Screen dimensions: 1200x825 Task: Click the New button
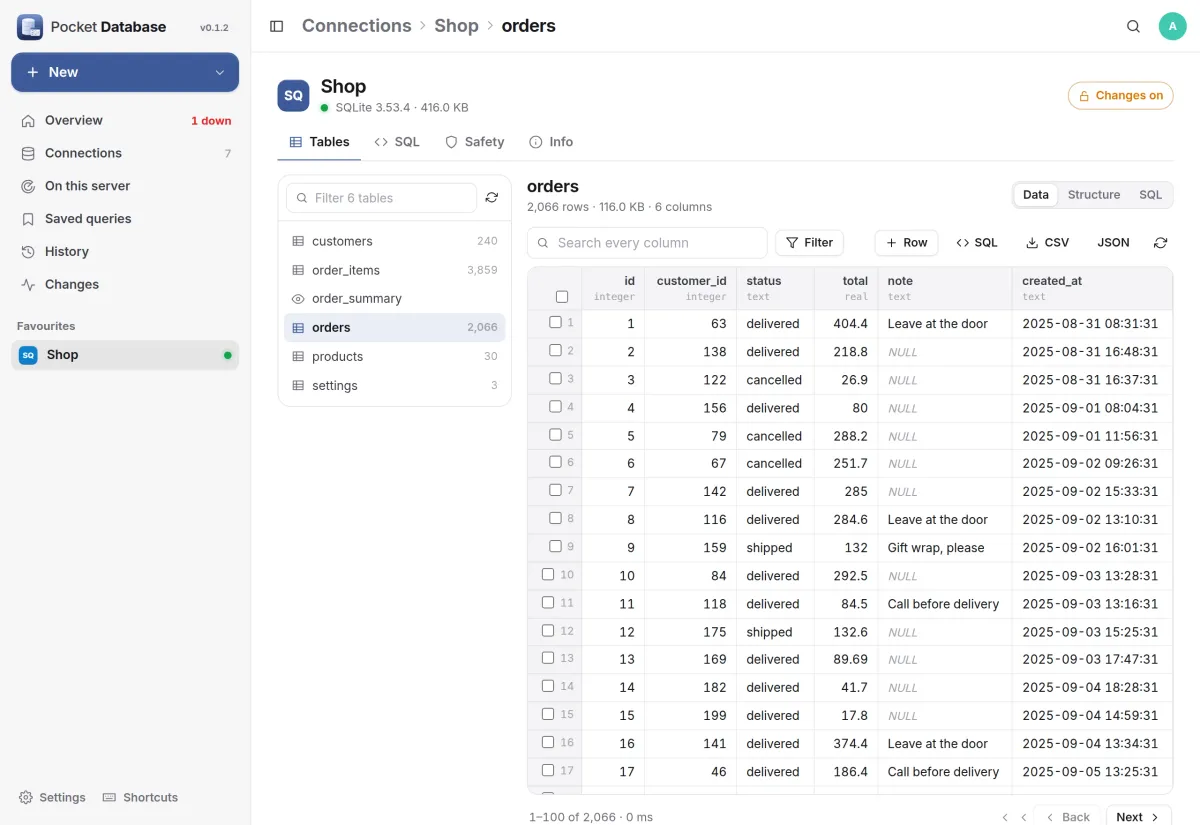(125, 72)
